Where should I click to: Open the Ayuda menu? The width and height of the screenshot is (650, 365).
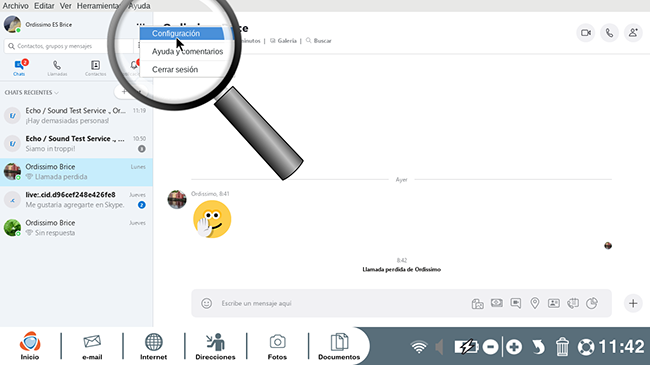pyautogui.click(x=139, y=6)
